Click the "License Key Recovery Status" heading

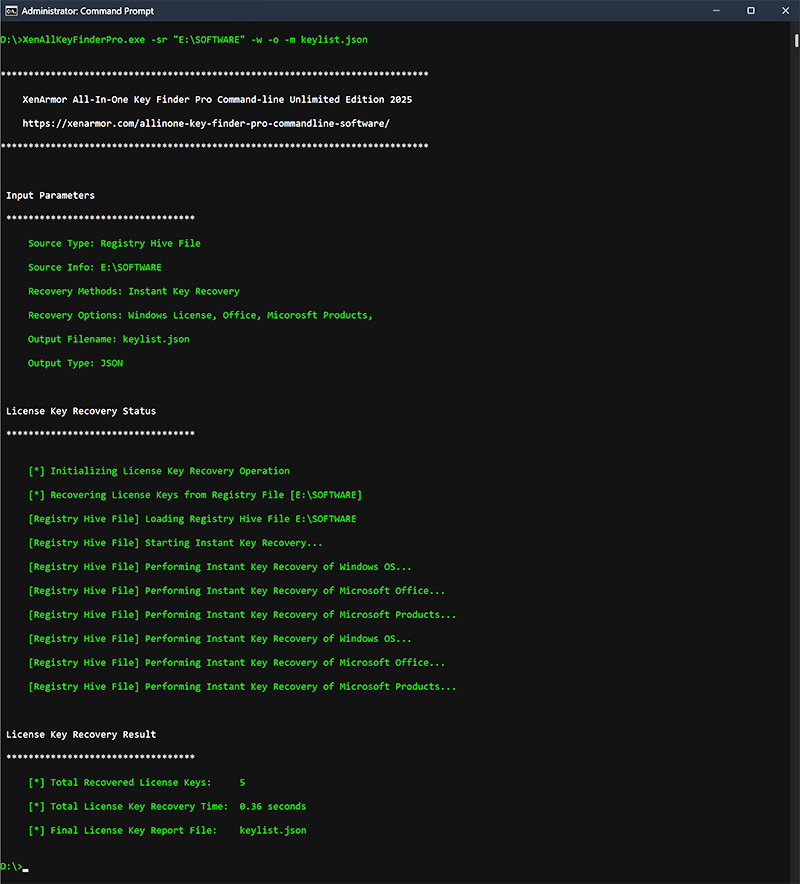[x=81, y=410]
